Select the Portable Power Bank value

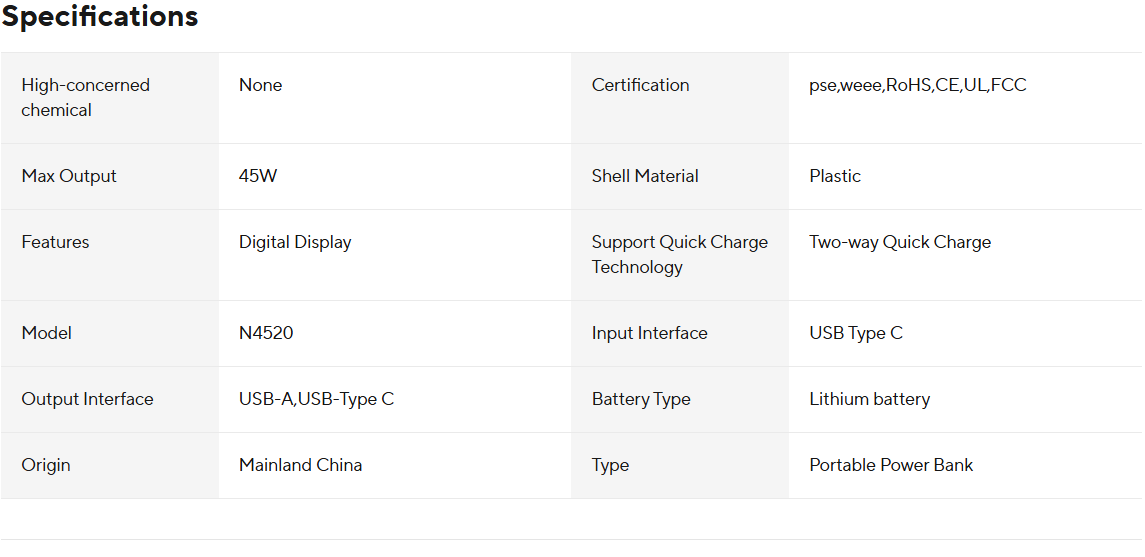pos(891,465)
